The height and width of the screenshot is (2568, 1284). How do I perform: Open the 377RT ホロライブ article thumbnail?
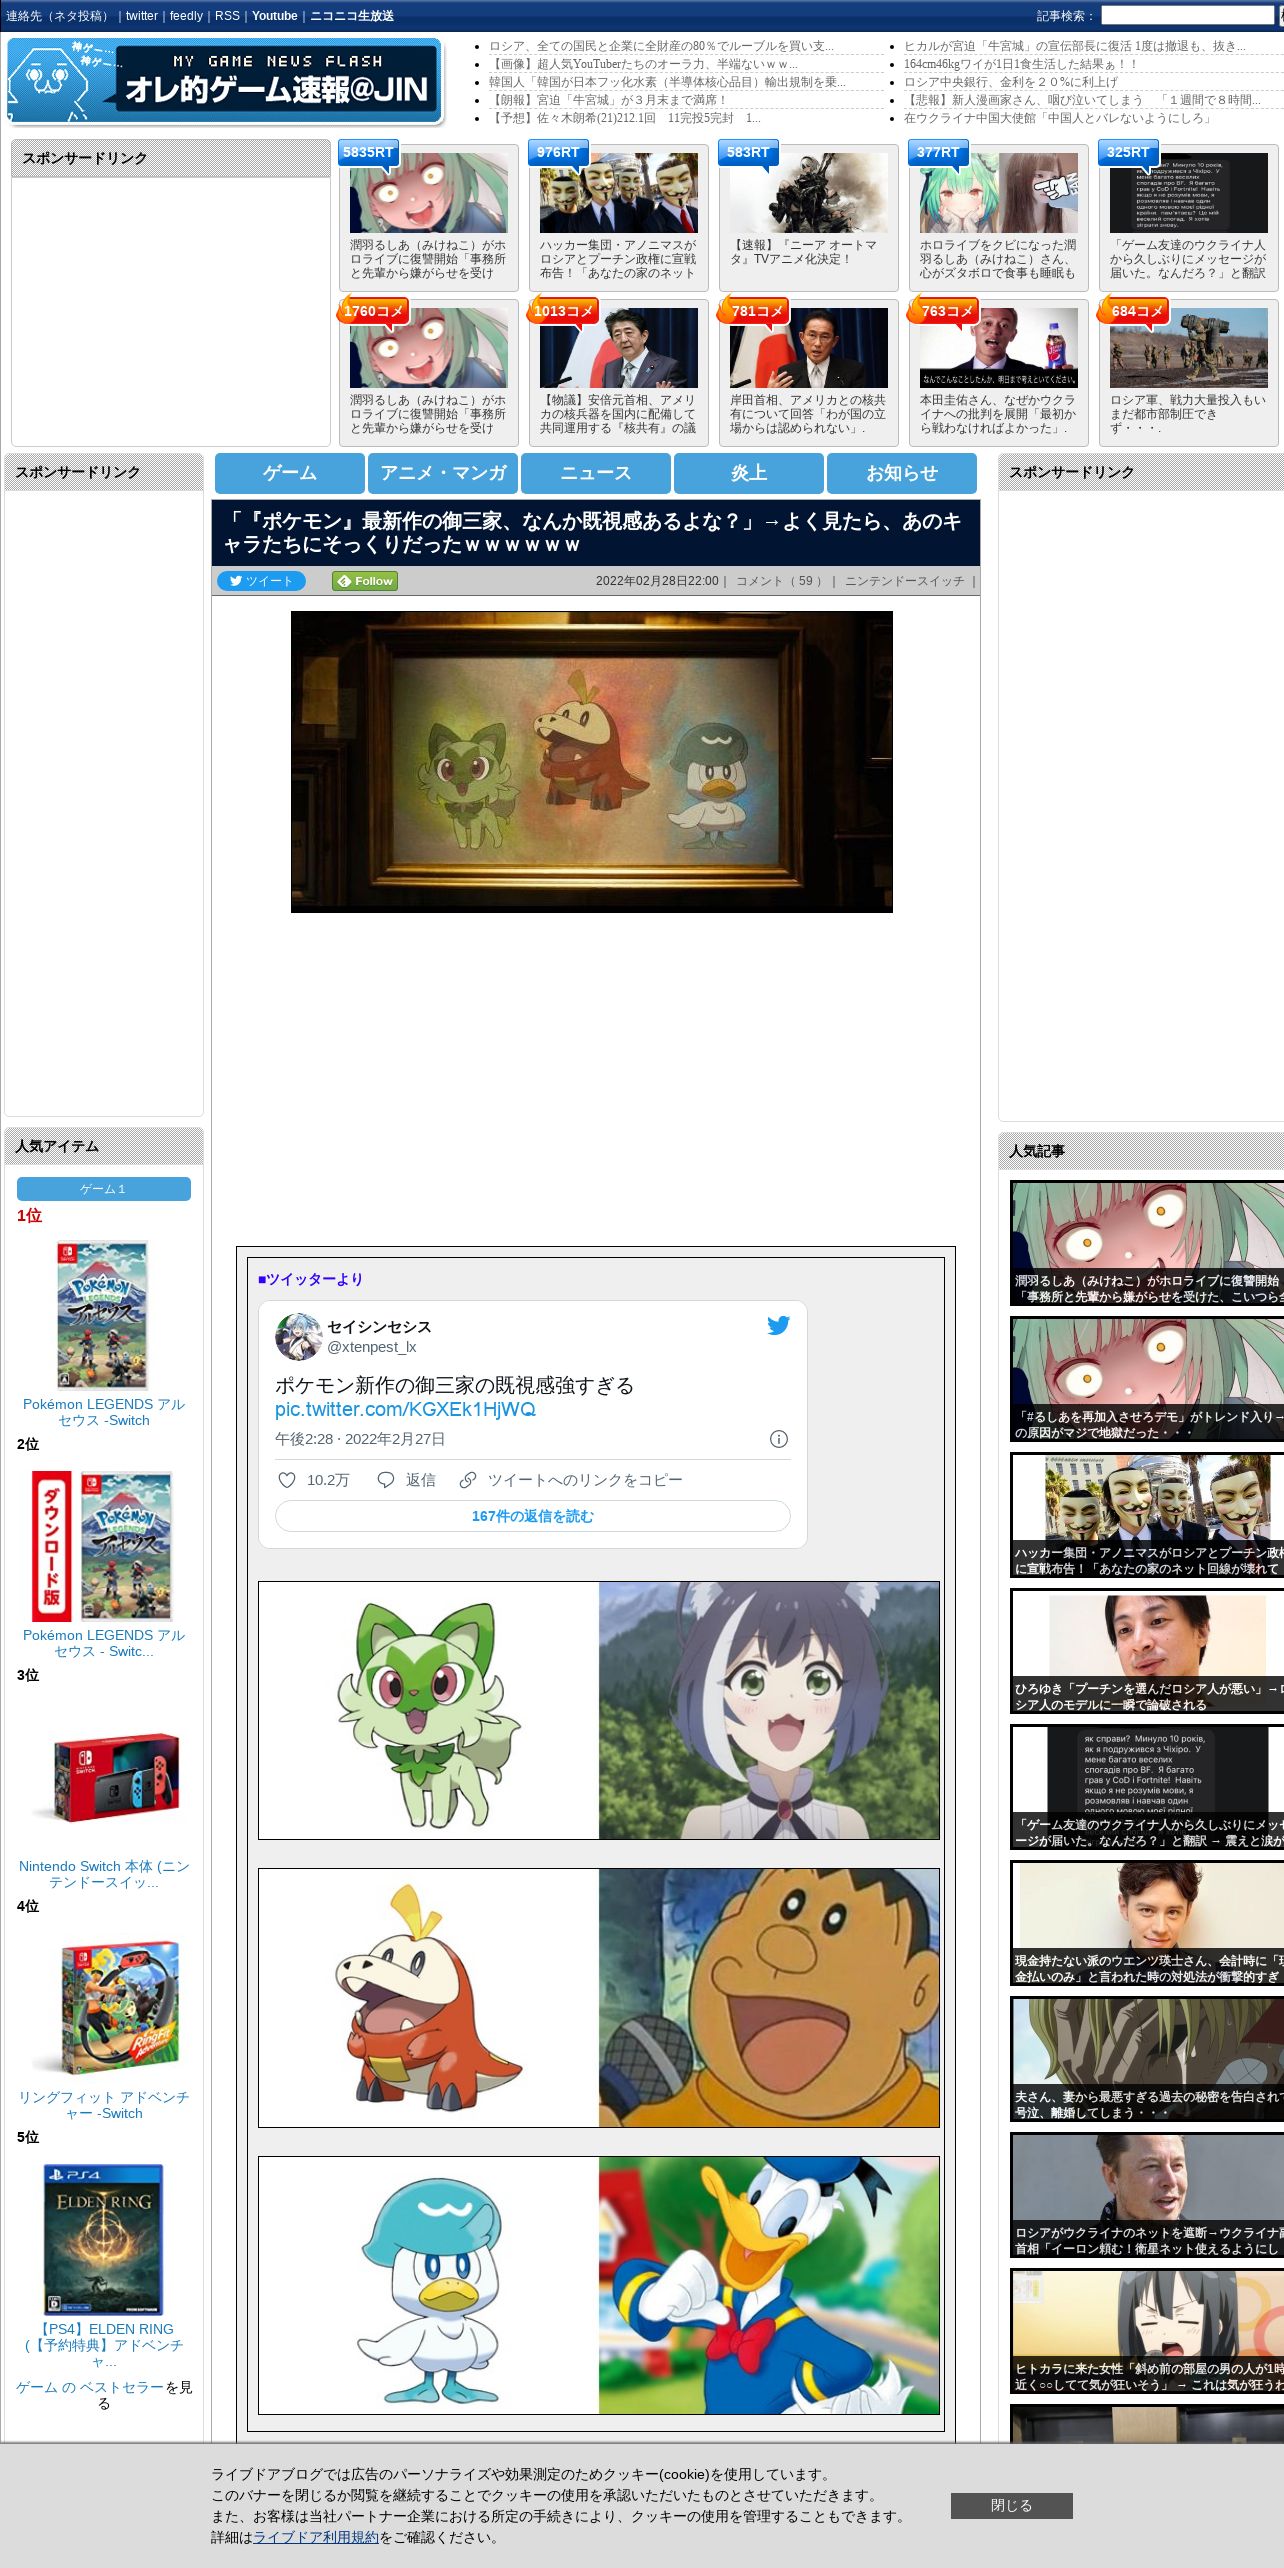(999, 193)
